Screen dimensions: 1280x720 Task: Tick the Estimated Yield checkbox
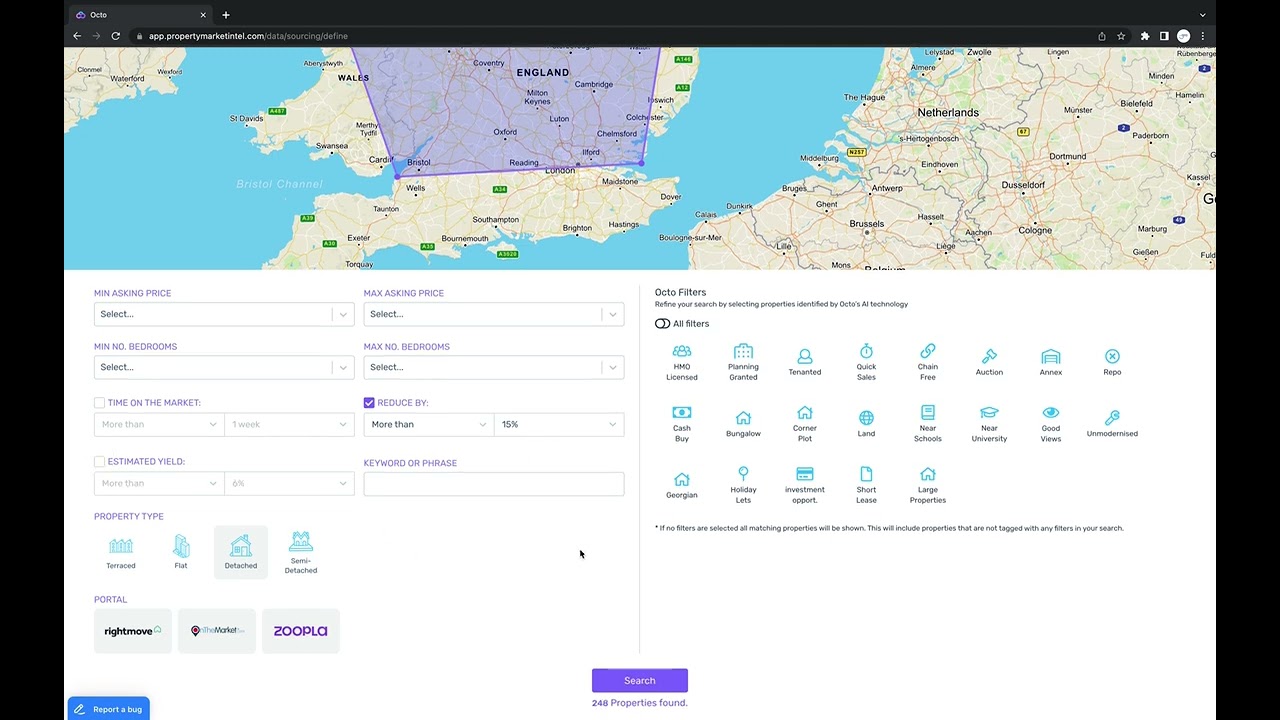[x=100, y=462]
